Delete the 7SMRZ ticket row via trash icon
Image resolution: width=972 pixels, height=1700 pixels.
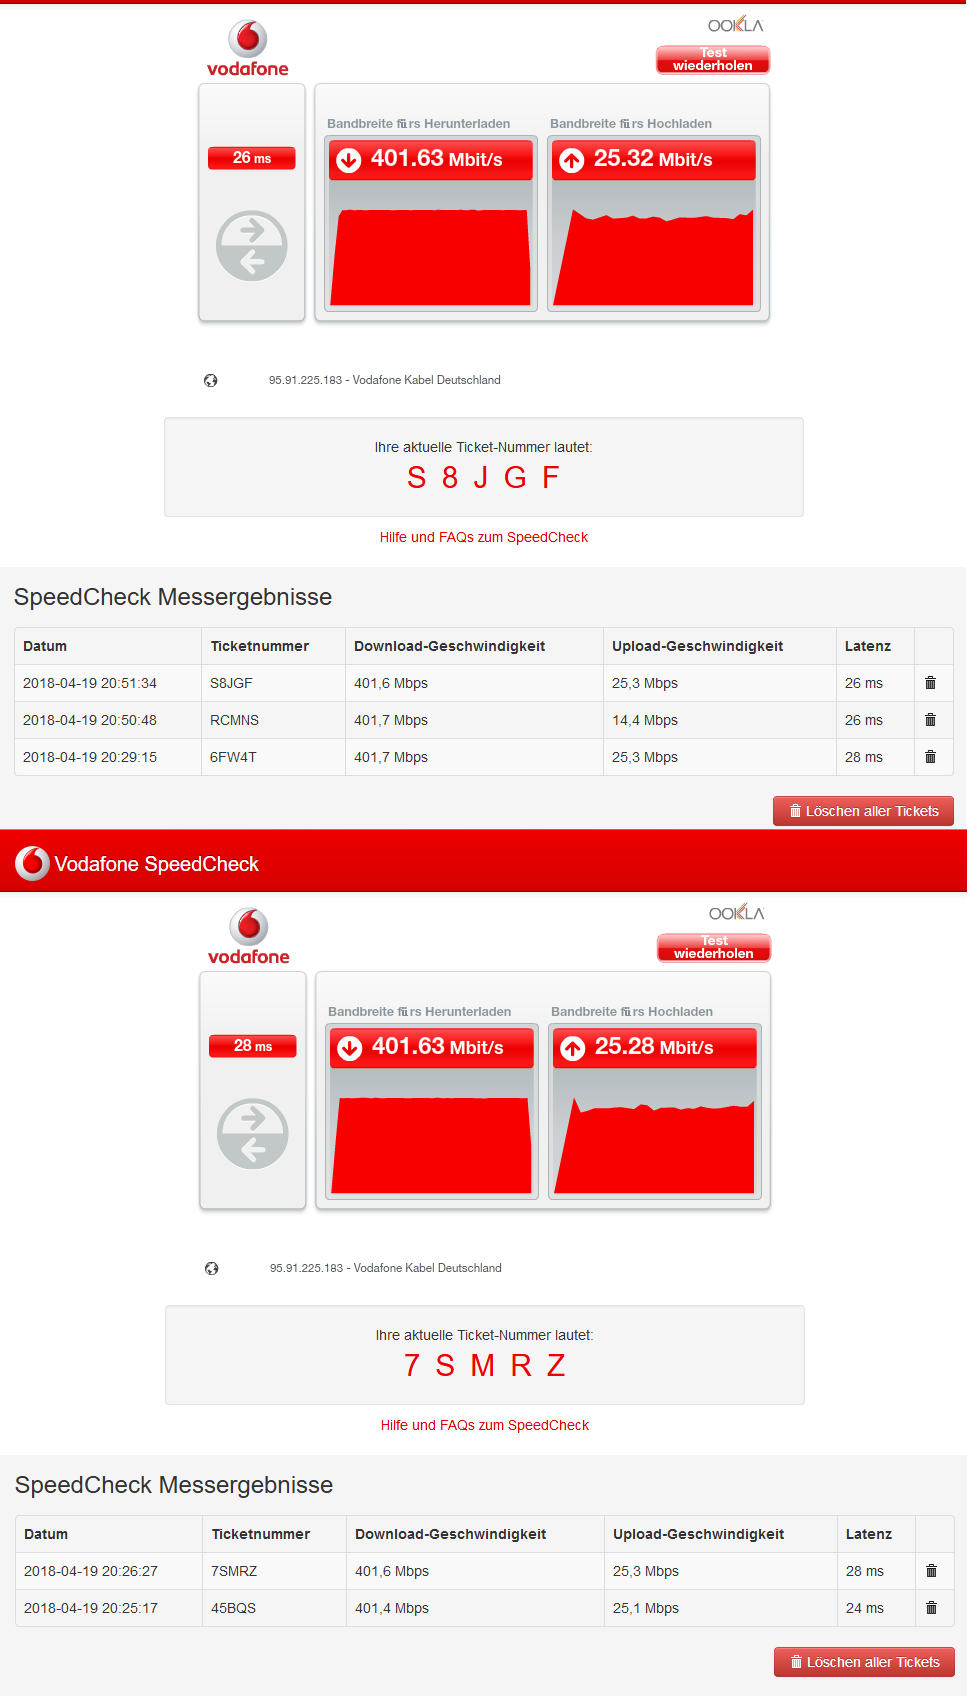coord(931,1571)
